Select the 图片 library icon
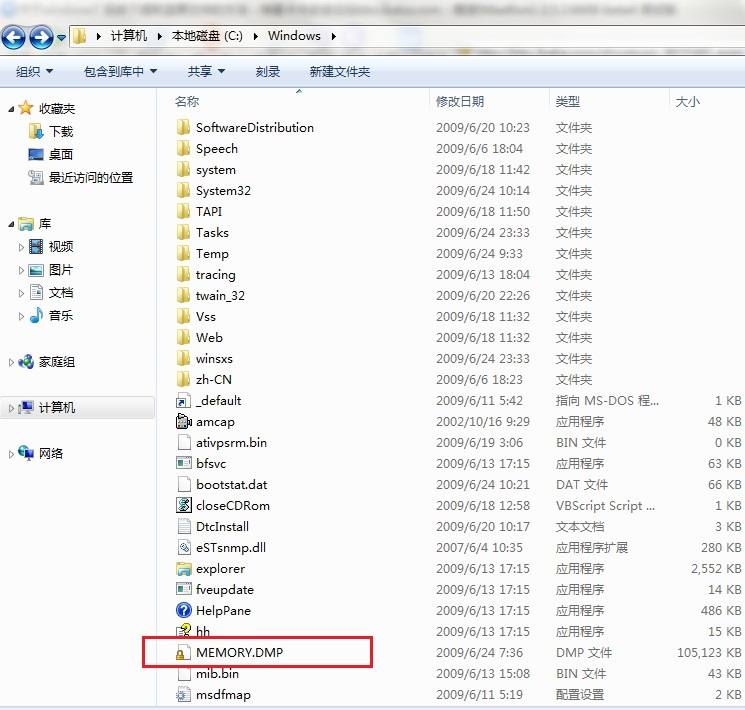The width and height of the screenshot is (745, 710). click(x=36, y=270)
